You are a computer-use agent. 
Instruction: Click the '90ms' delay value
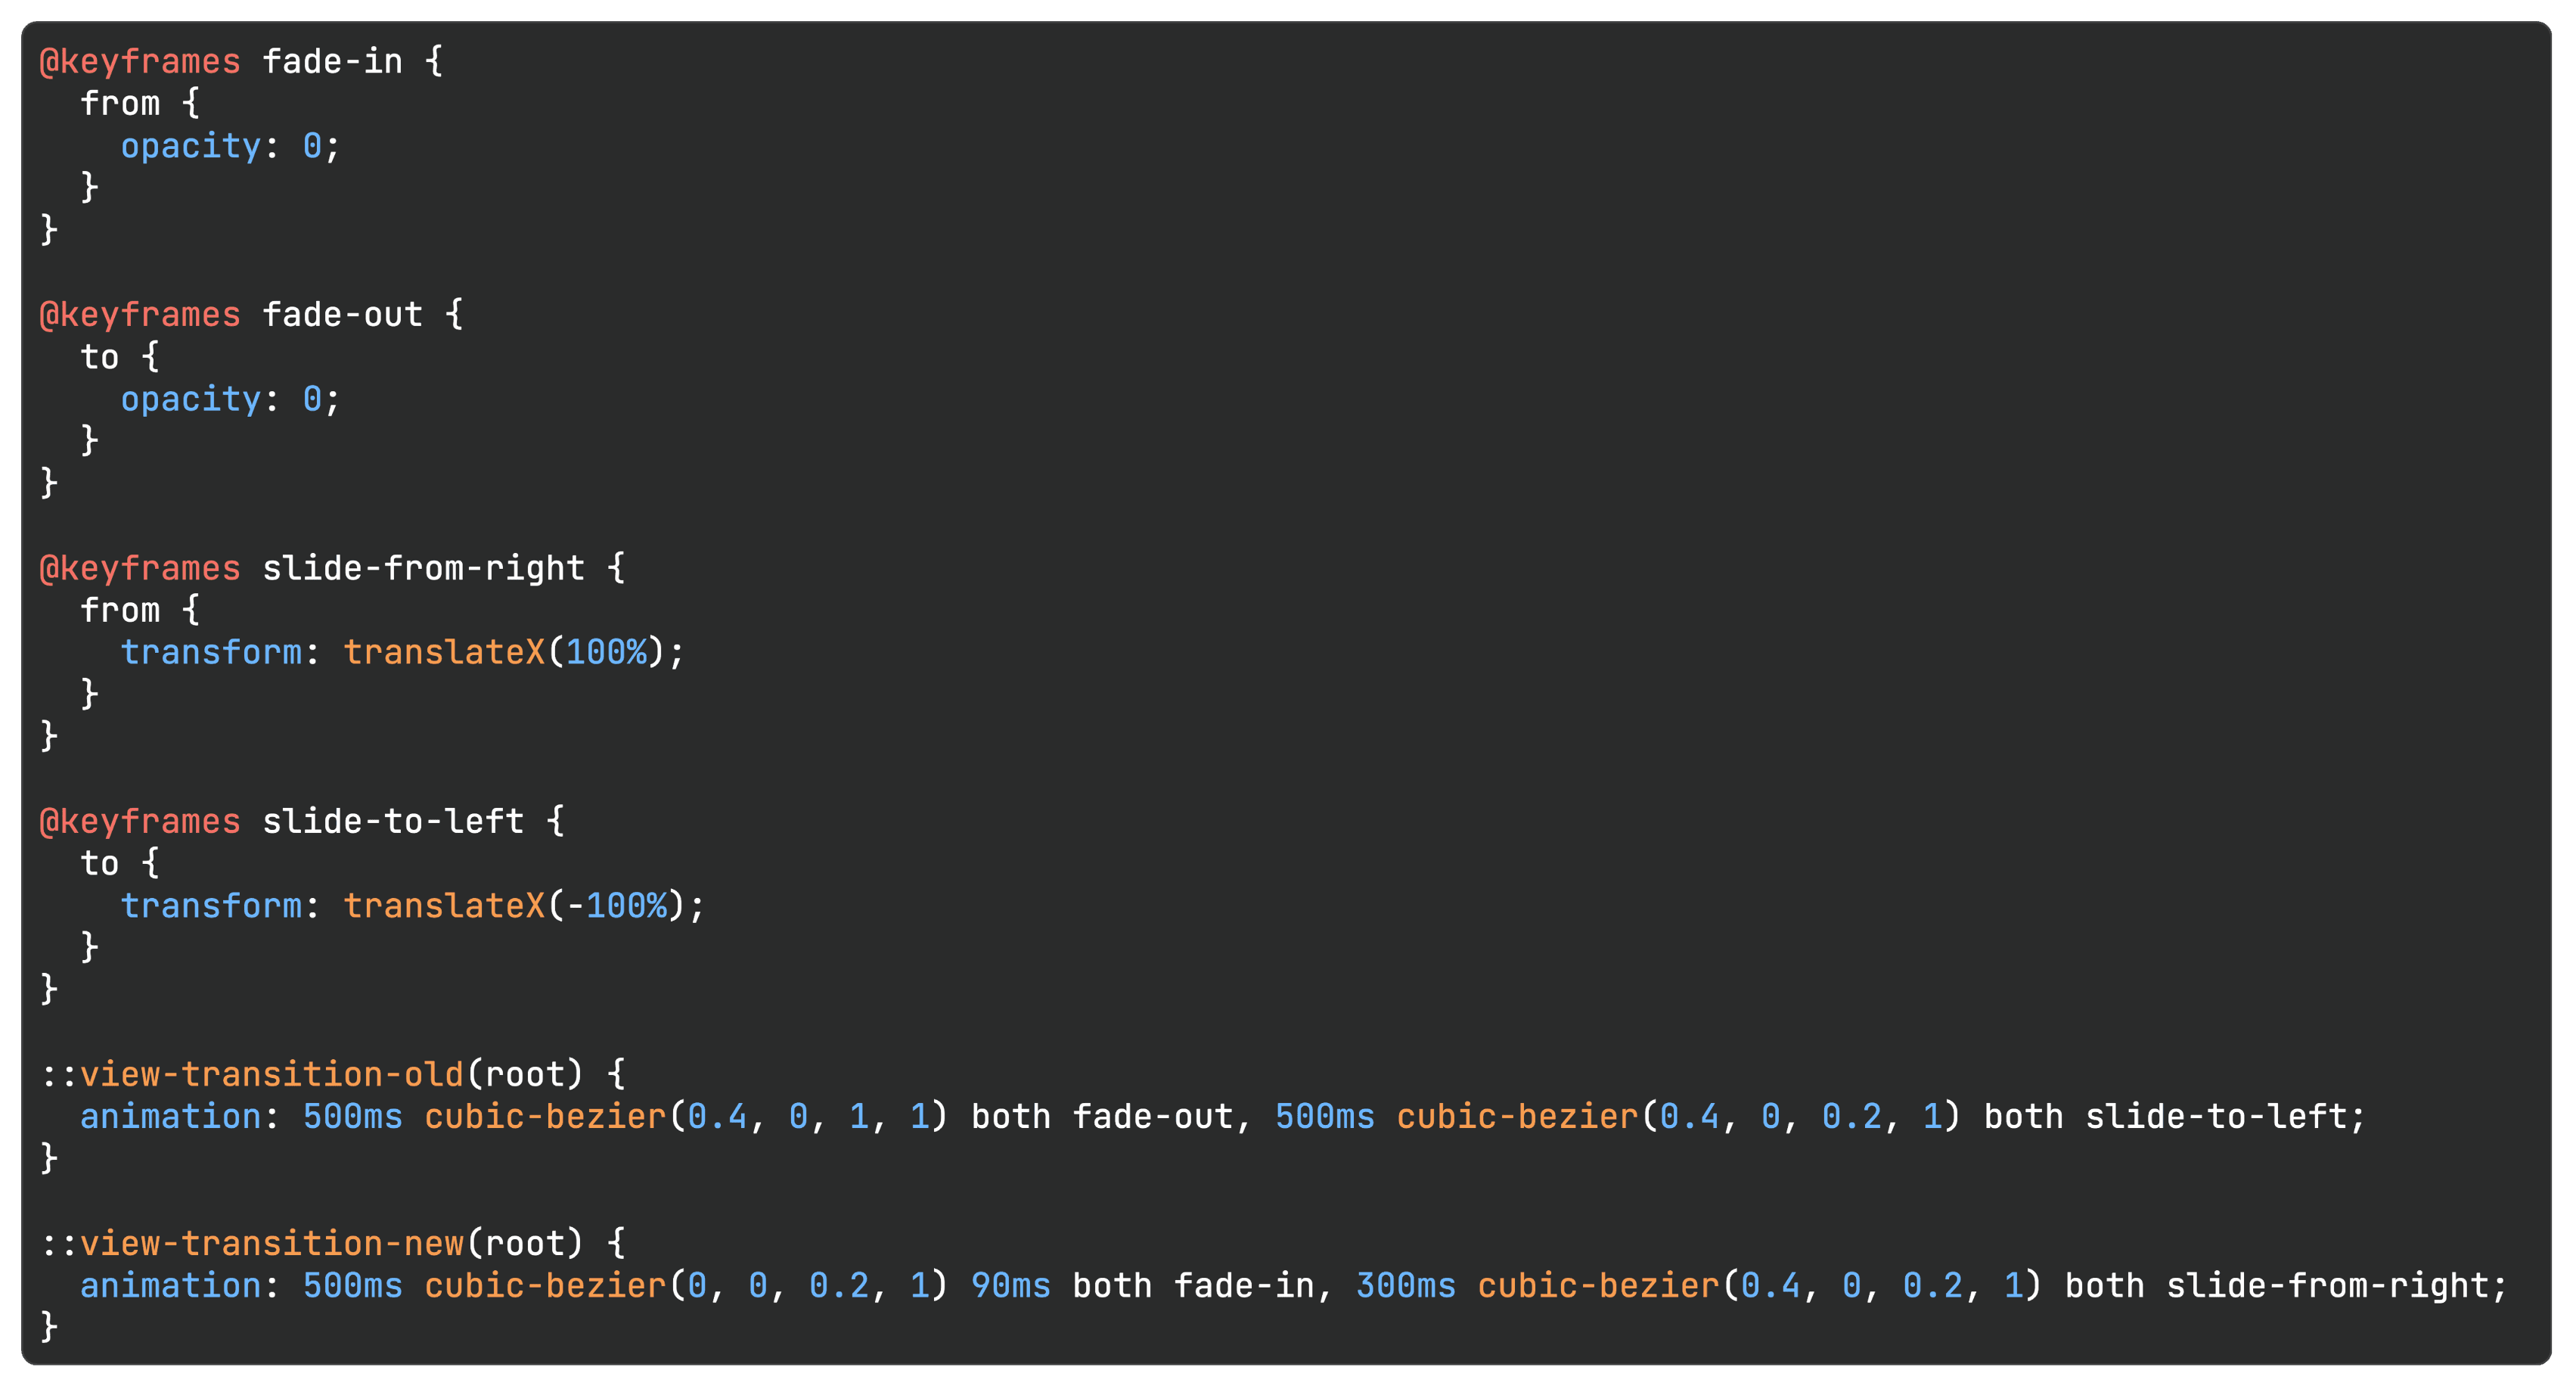[x=1011, y=1286]
